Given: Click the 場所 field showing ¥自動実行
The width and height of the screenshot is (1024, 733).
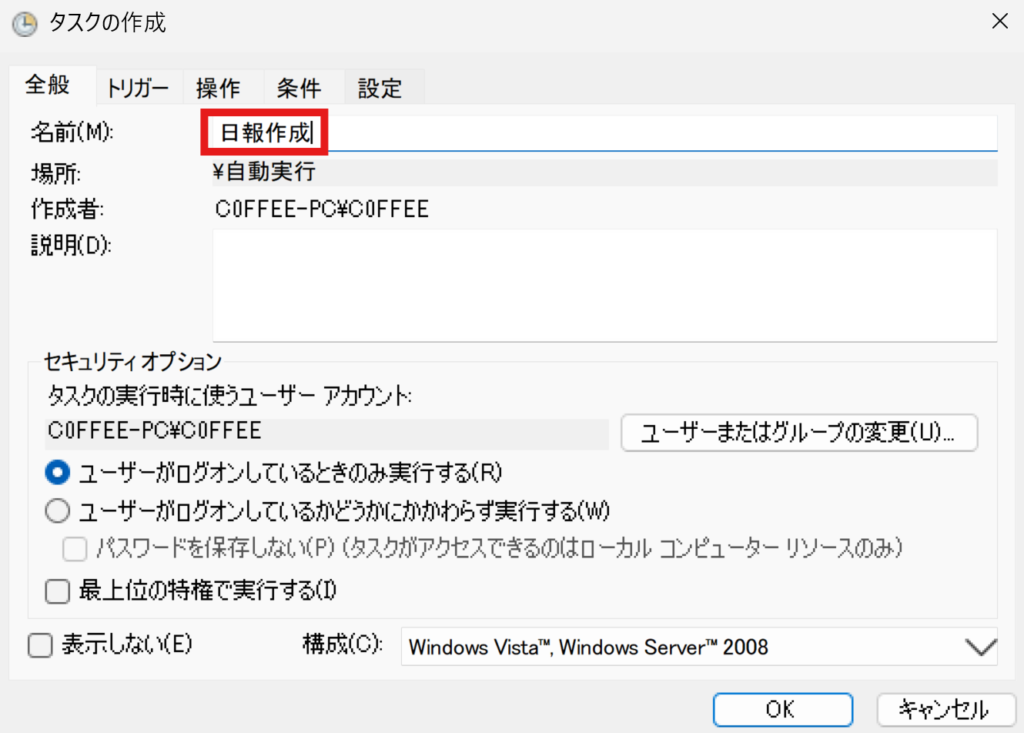Looking at the screenshot, I should [600, 173].
